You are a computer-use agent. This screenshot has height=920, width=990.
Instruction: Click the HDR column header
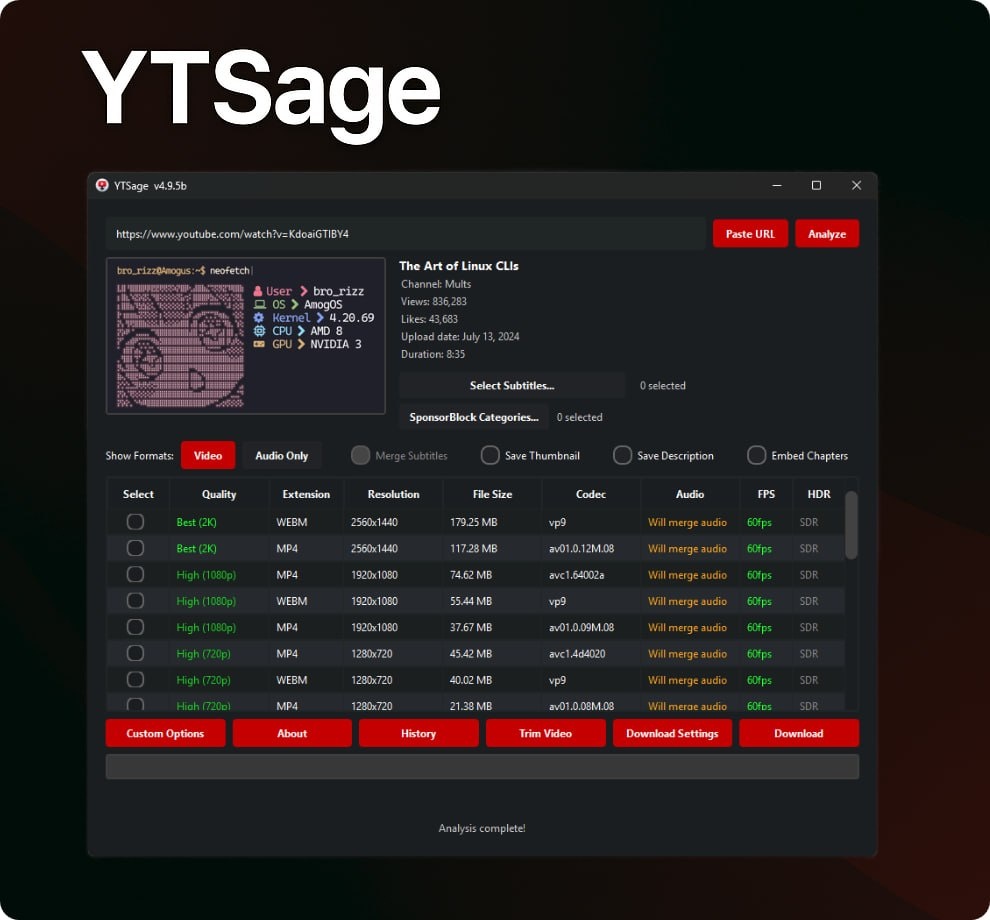pyautogui.click(x=819, y=494)
